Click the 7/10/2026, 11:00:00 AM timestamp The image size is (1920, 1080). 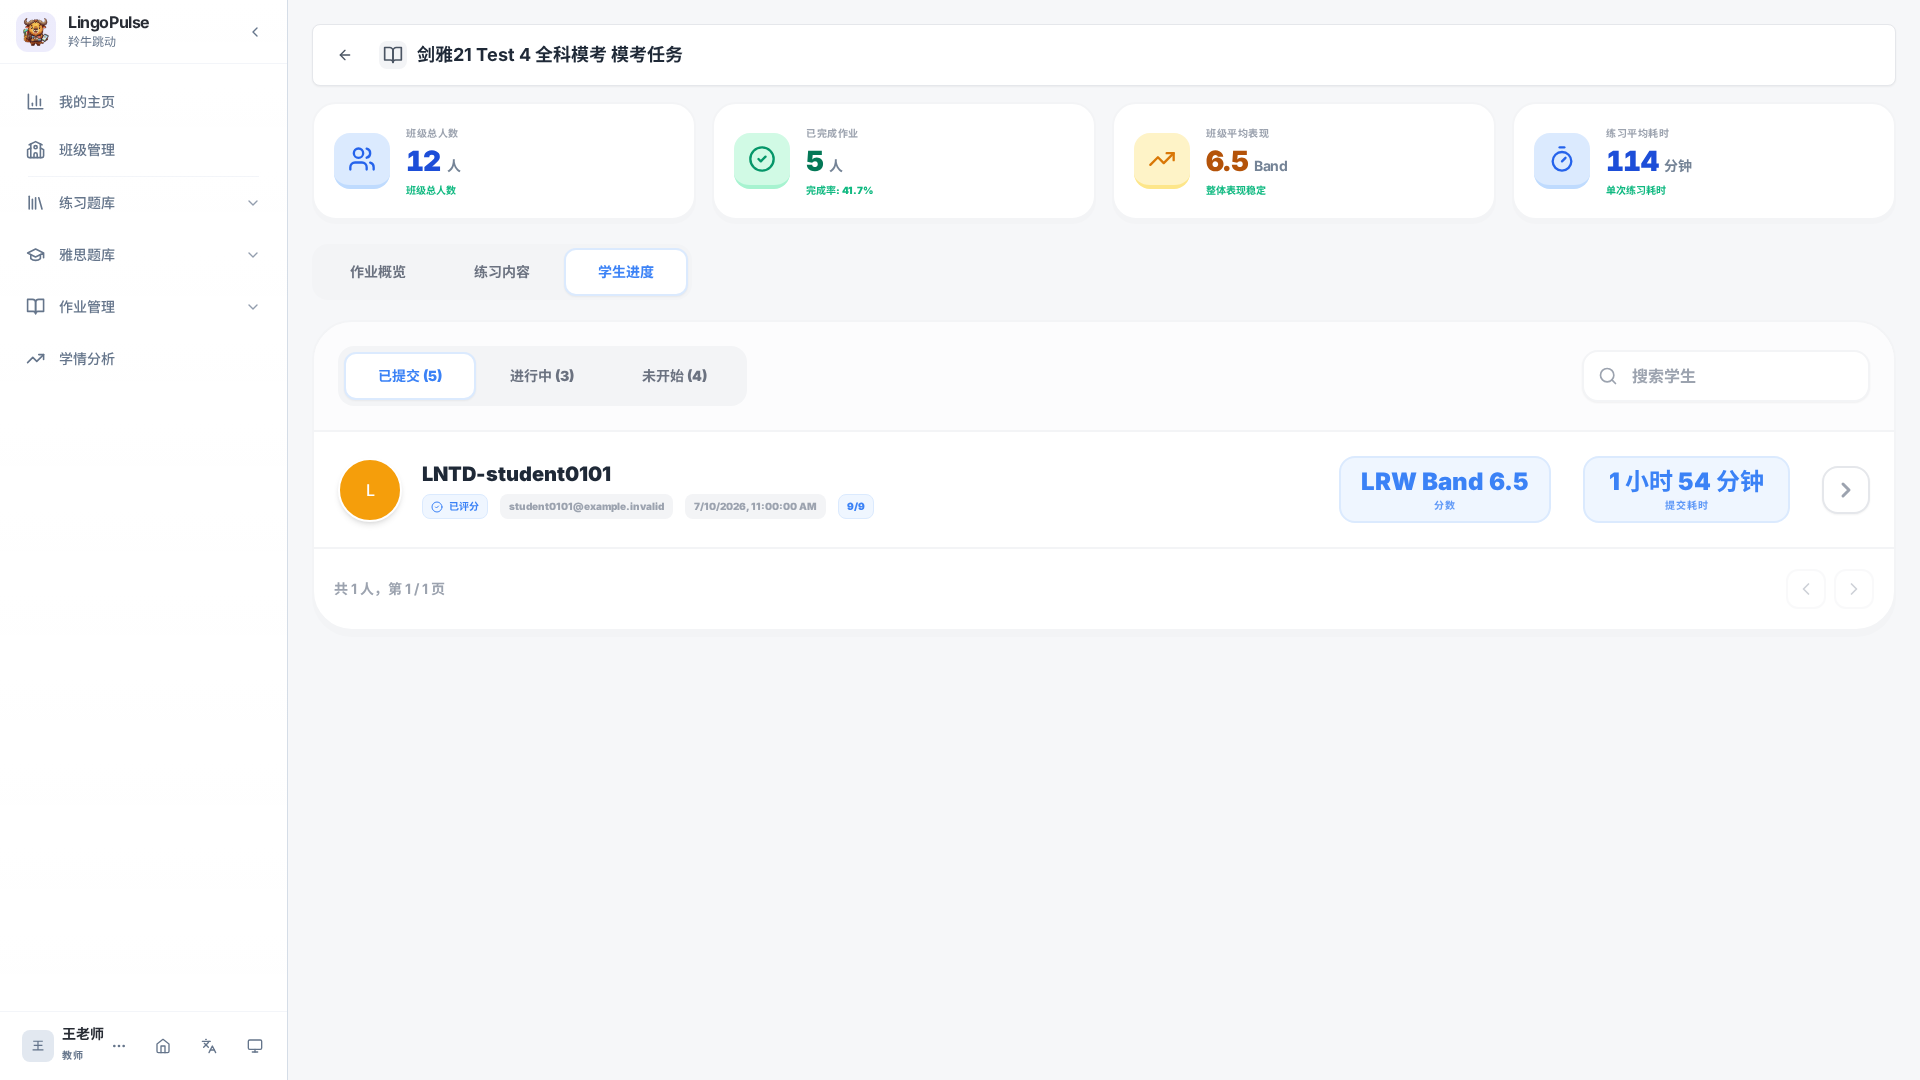coord(755,507)
